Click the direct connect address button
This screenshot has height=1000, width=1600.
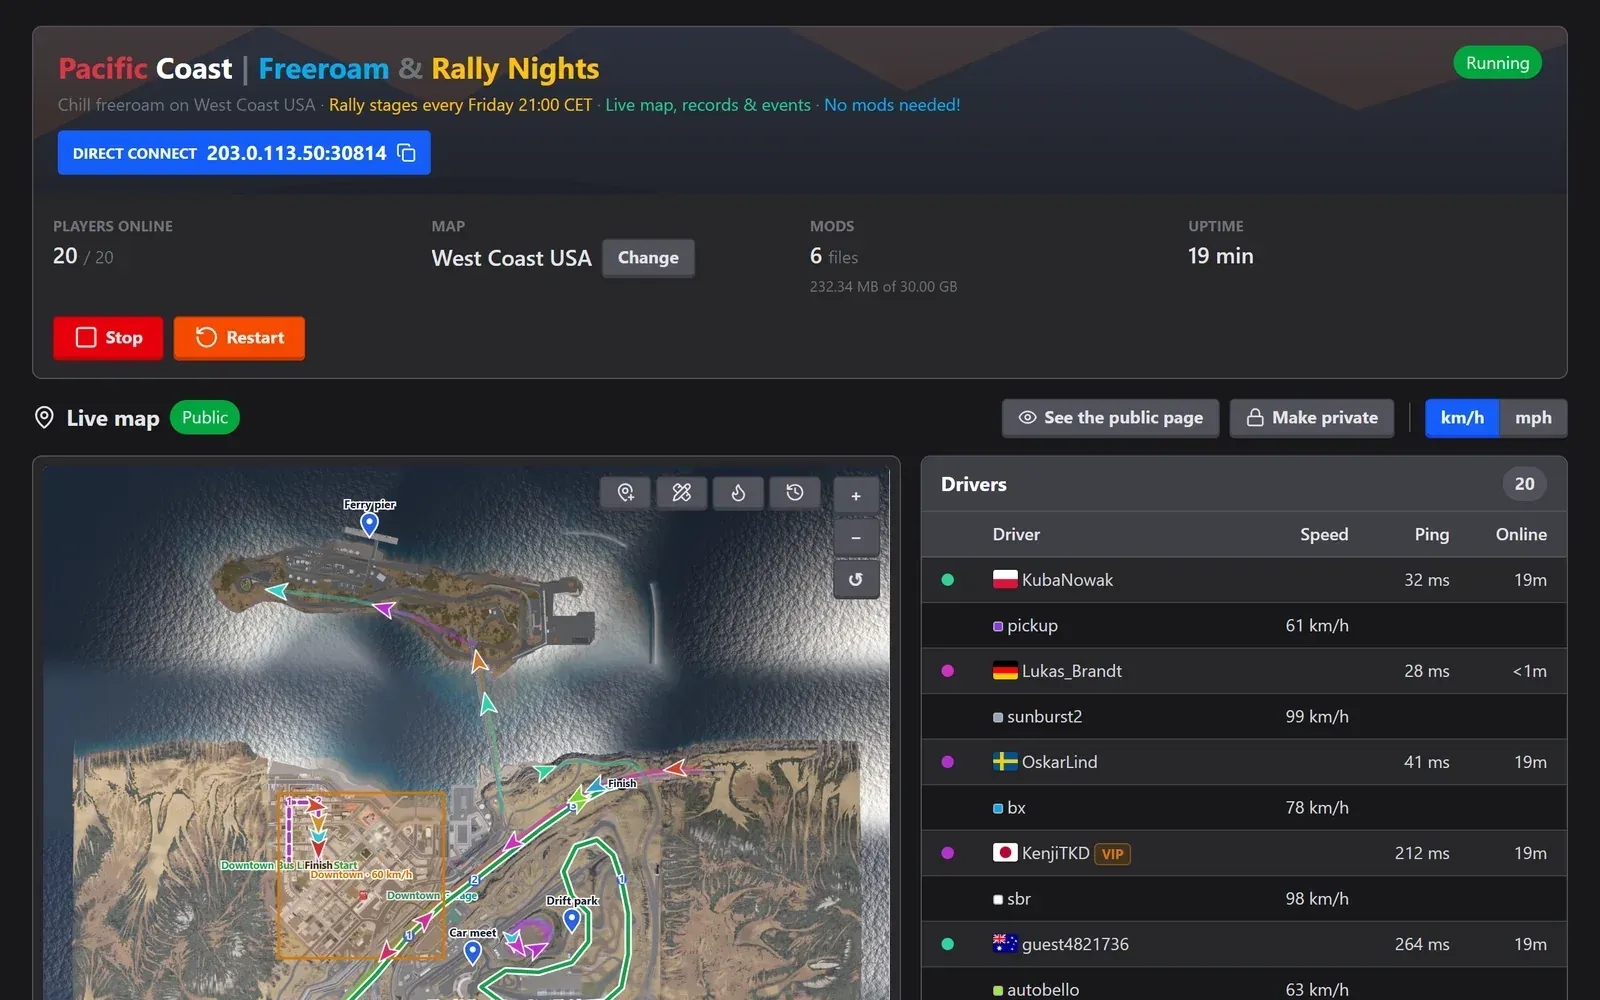click(244, 153)
